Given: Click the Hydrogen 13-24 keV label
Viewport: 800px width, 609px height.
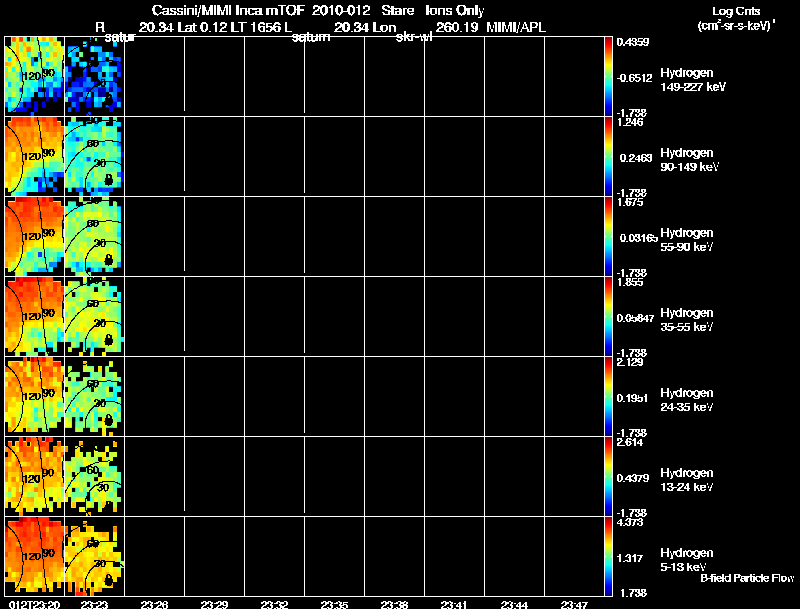Looking at the screenshot, I should pos(687,480).
